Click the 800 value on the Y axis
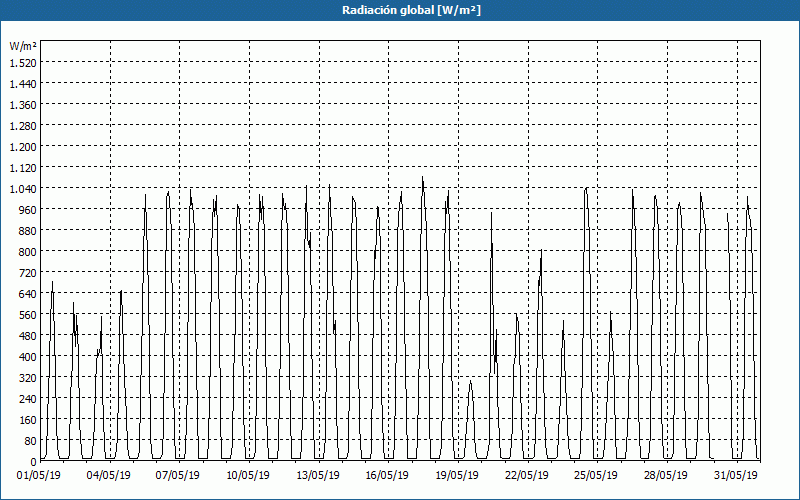The height and width of the screenshot is (500, 800). coord(28,252)
